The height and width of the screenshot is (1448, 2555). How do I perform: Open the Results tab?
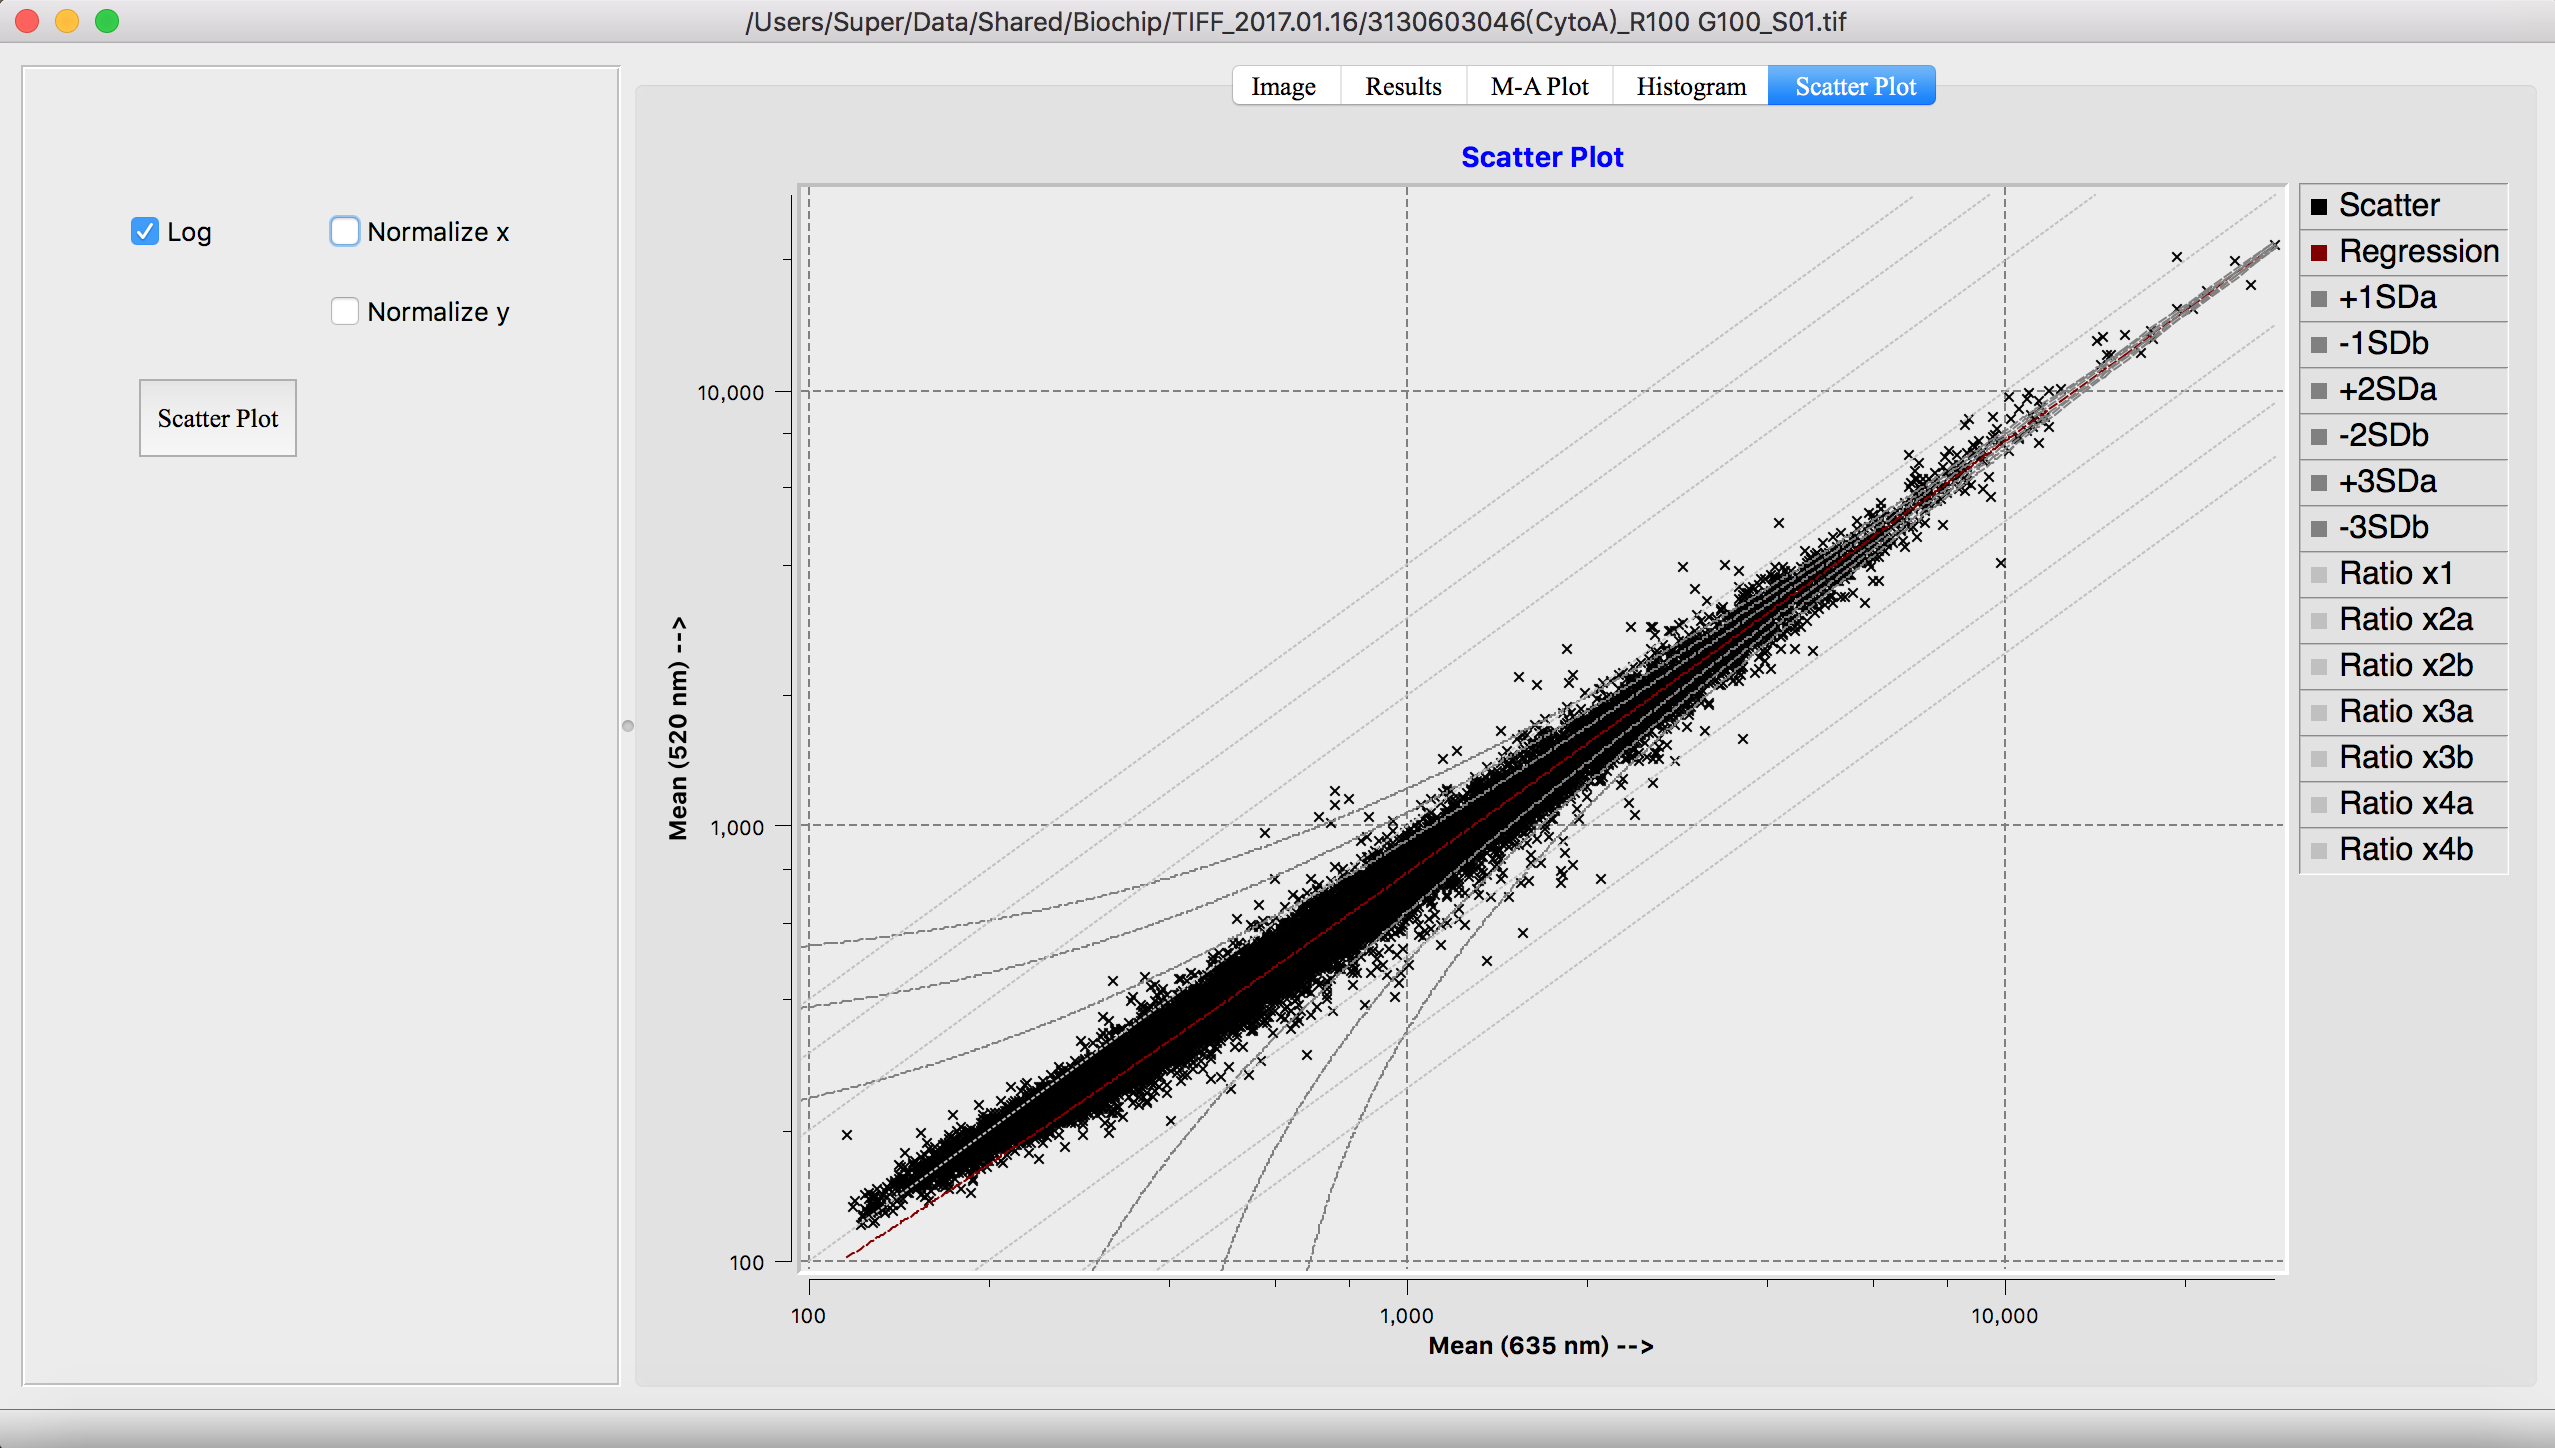(x=1403, y=87)
